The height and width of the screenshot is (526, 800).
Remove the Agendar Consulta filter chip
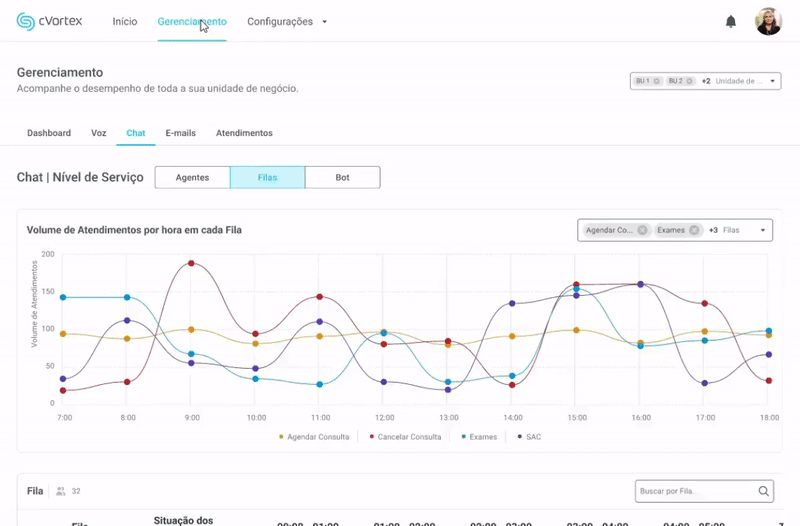643,230
